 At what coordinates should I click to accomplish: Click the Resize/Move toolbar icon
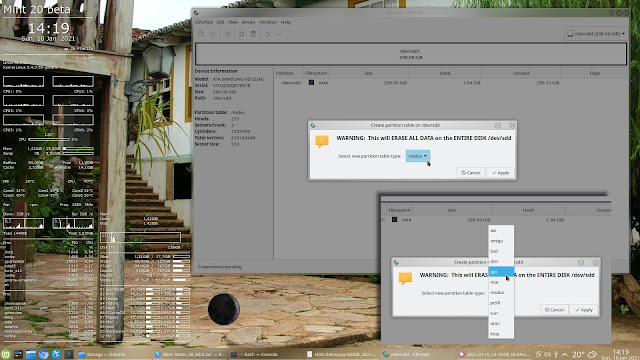click(227, 34)
